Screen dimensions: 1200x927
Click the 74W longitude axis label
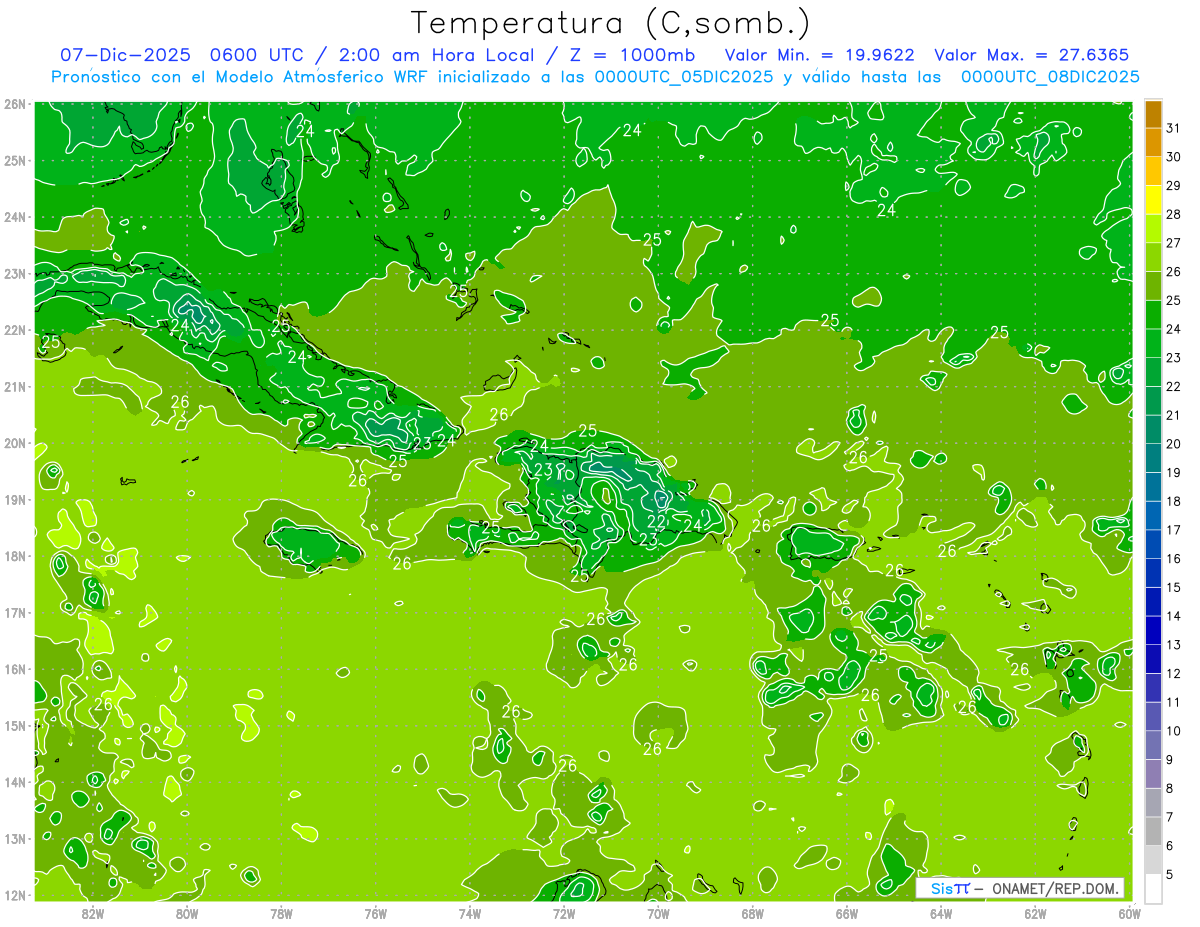(x=470, y=913)
